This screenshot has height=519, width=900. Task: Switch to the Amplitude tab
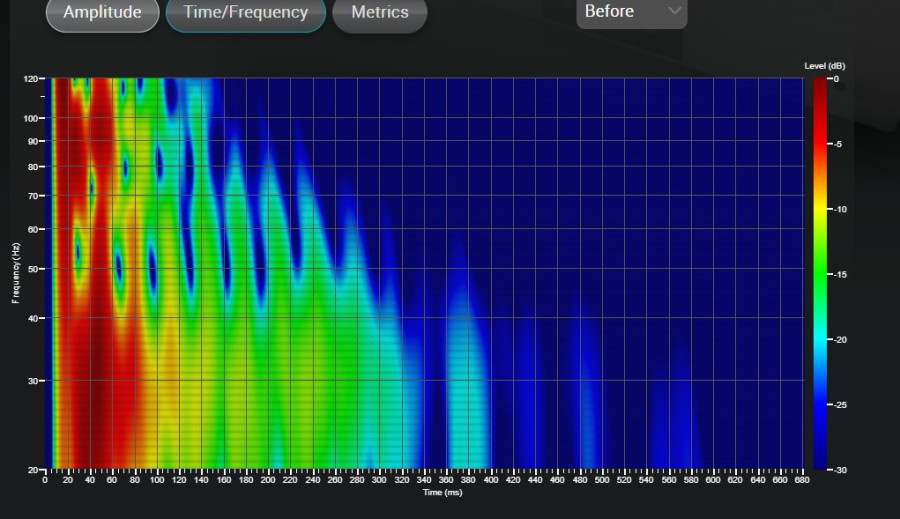102,12
